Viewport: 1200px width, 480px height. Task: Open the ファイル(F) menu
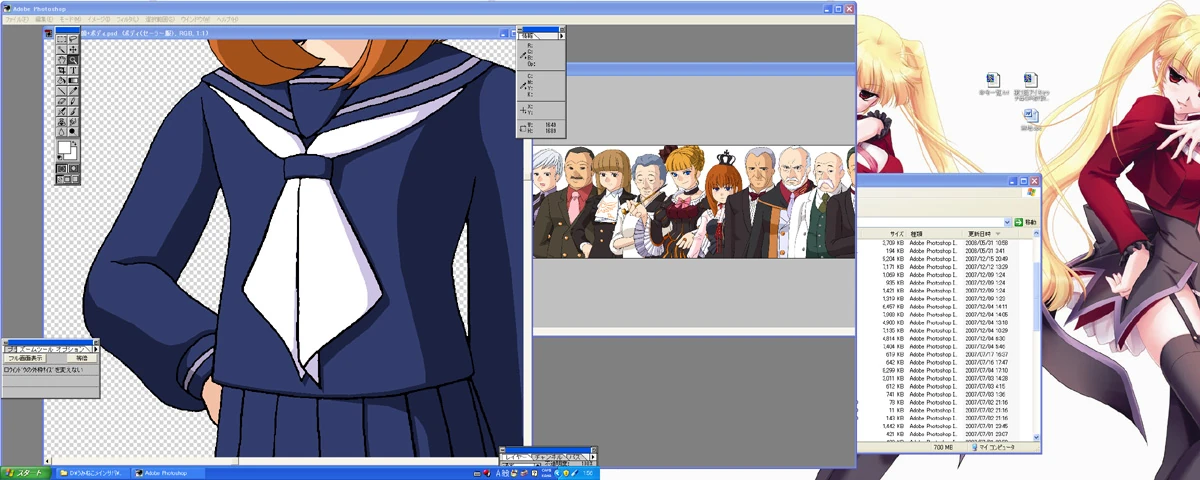(x=16, y=19)
